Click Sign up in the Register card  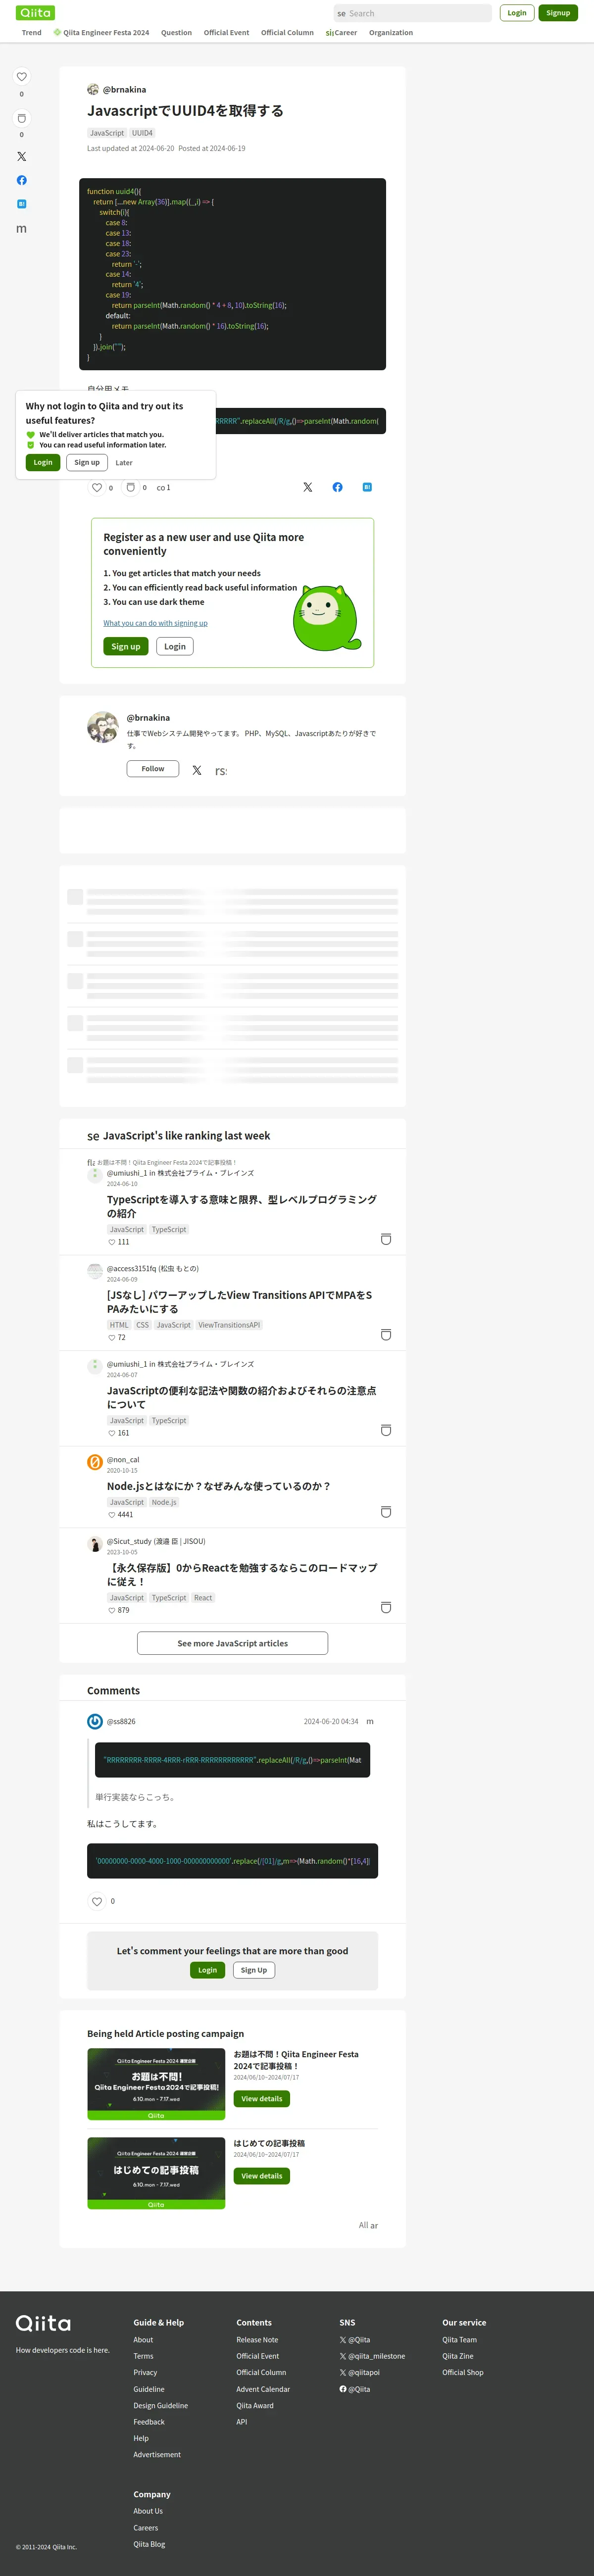(126, 647)
